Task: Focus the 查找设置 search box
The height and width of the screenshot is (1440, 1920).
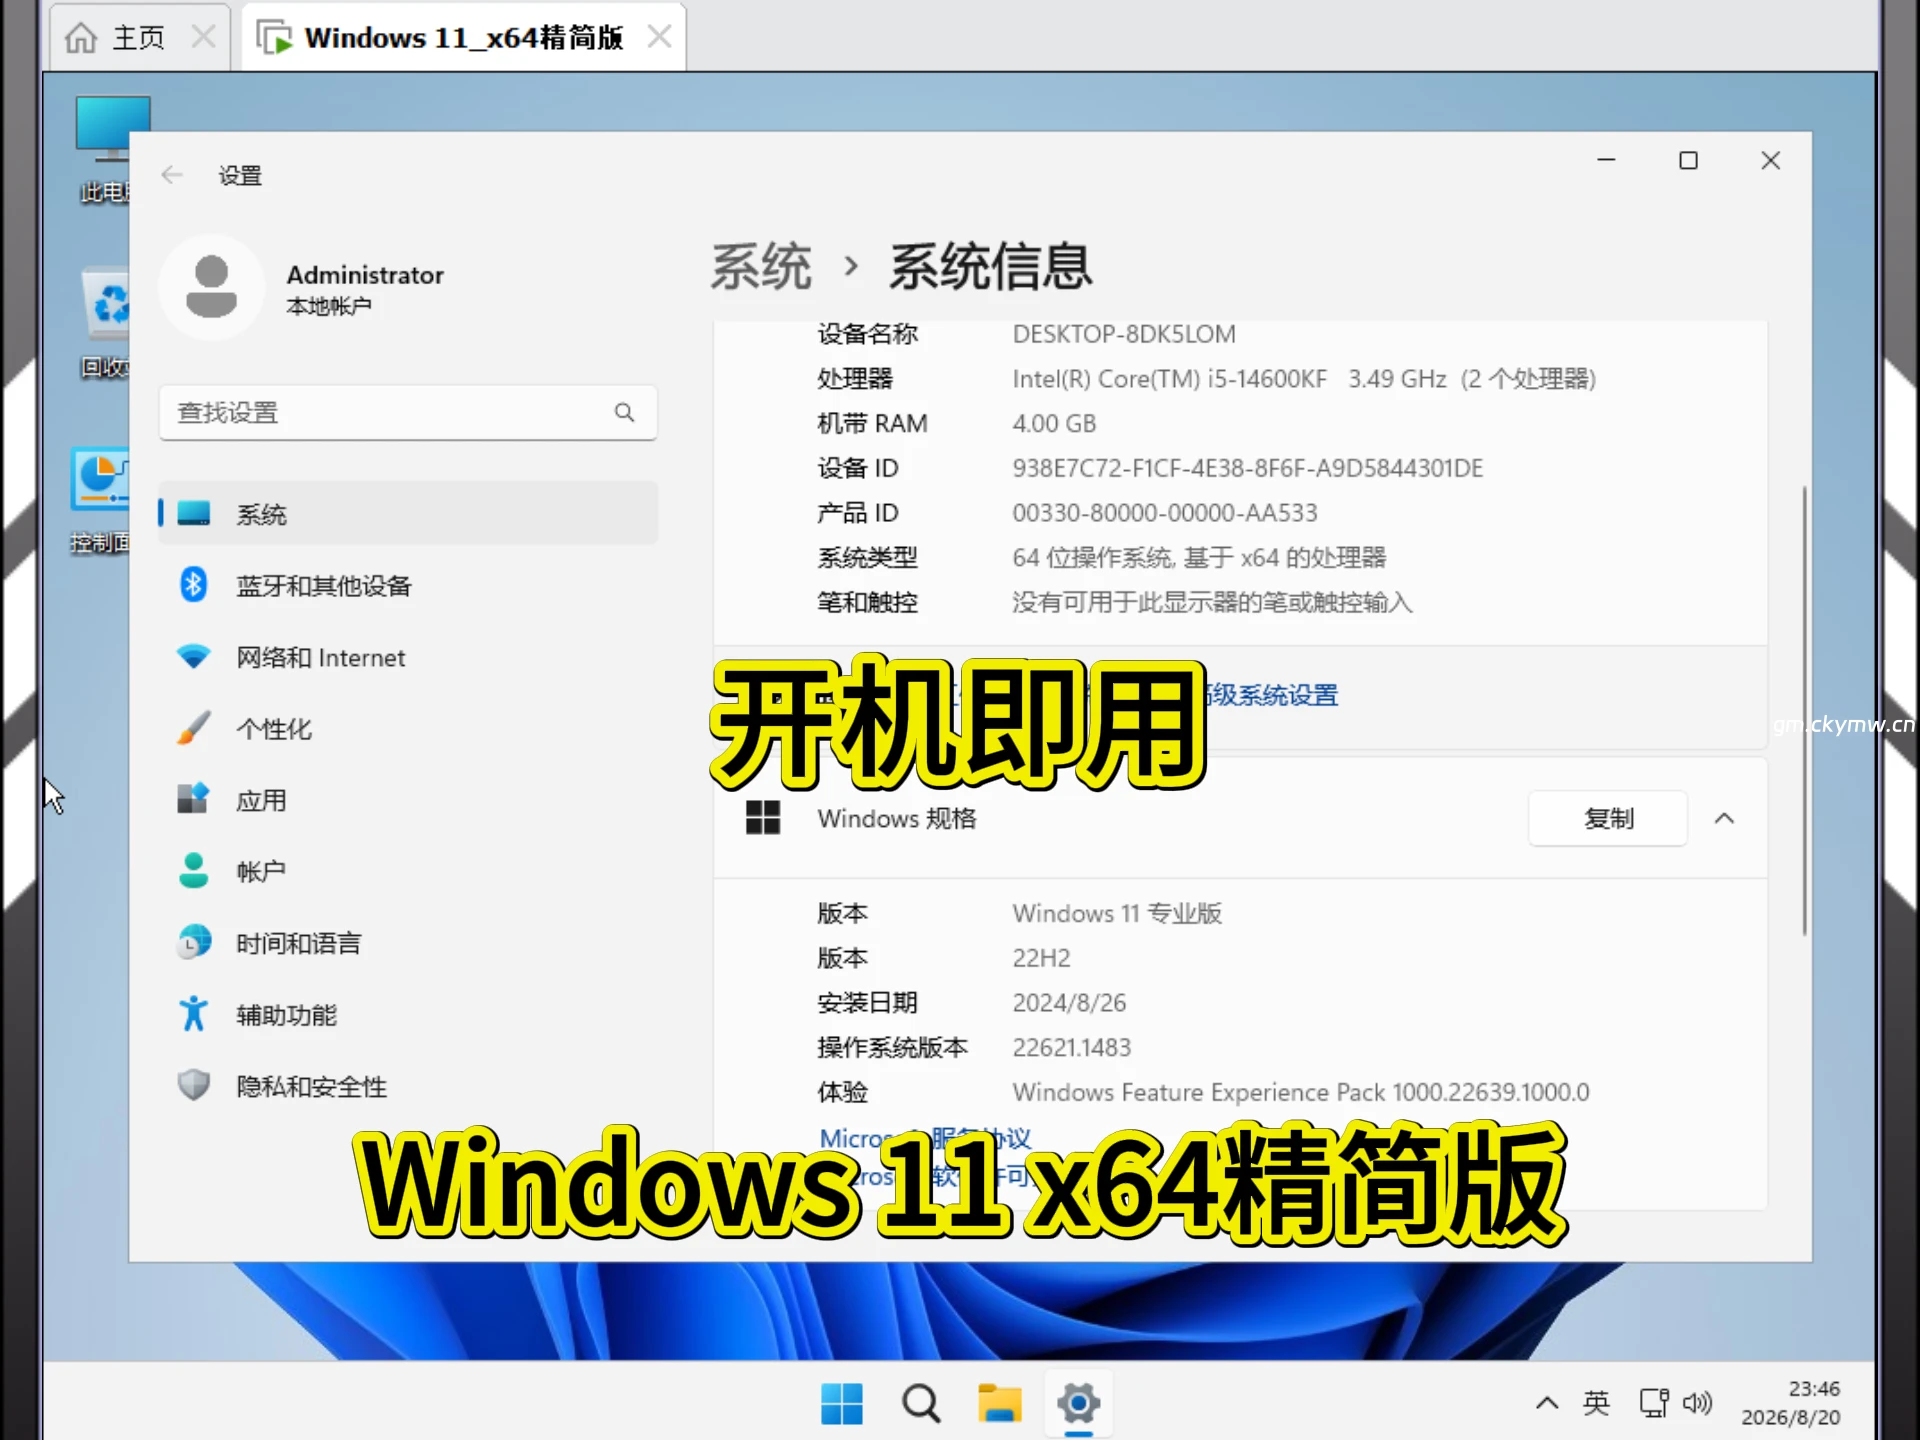Action: point(408,412)
